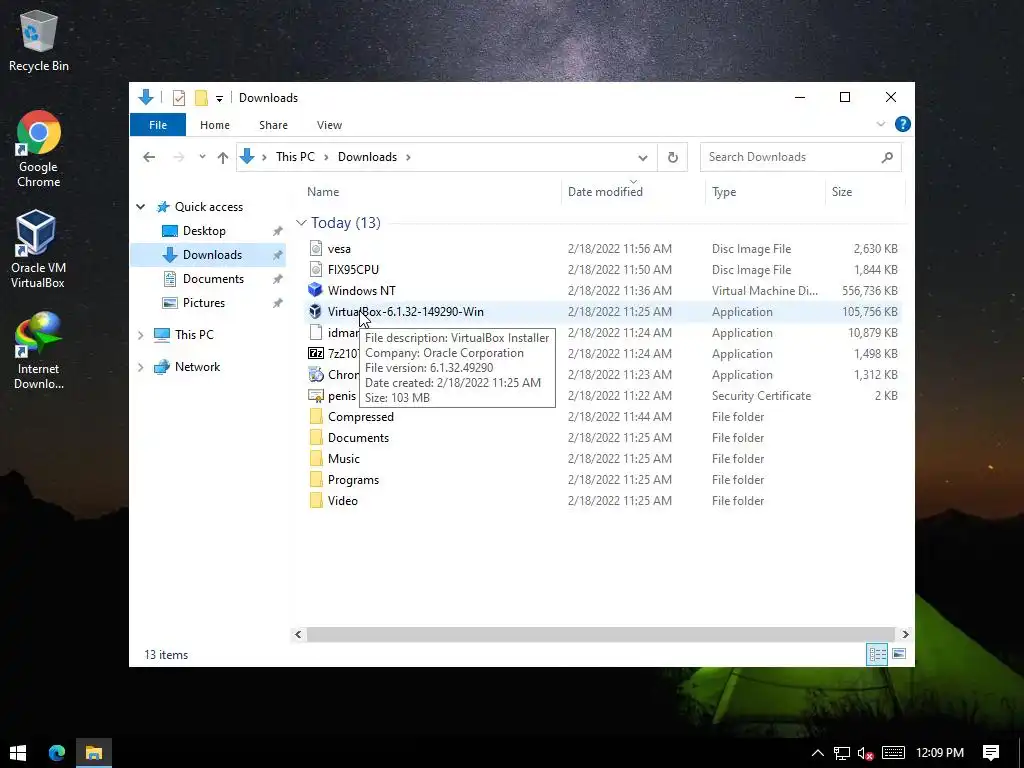This screenshot has width=1024, height=768.
Task: Click the muted volume tray icon
Action: 865,753
